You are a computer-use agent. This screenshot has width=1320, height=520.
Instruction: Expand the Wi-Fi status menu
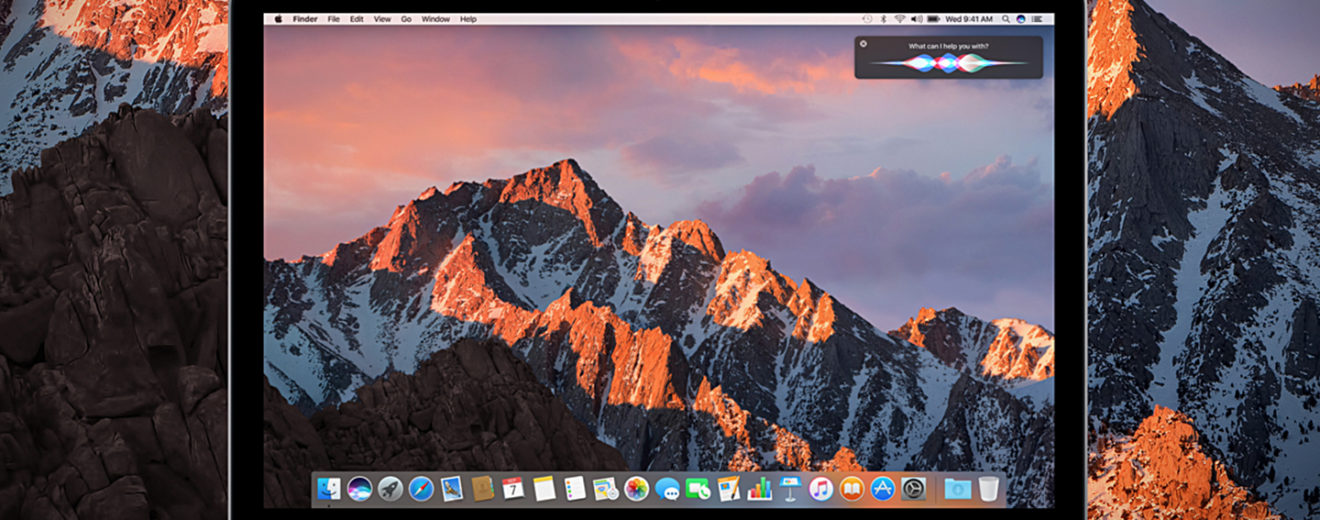(899, 19)
